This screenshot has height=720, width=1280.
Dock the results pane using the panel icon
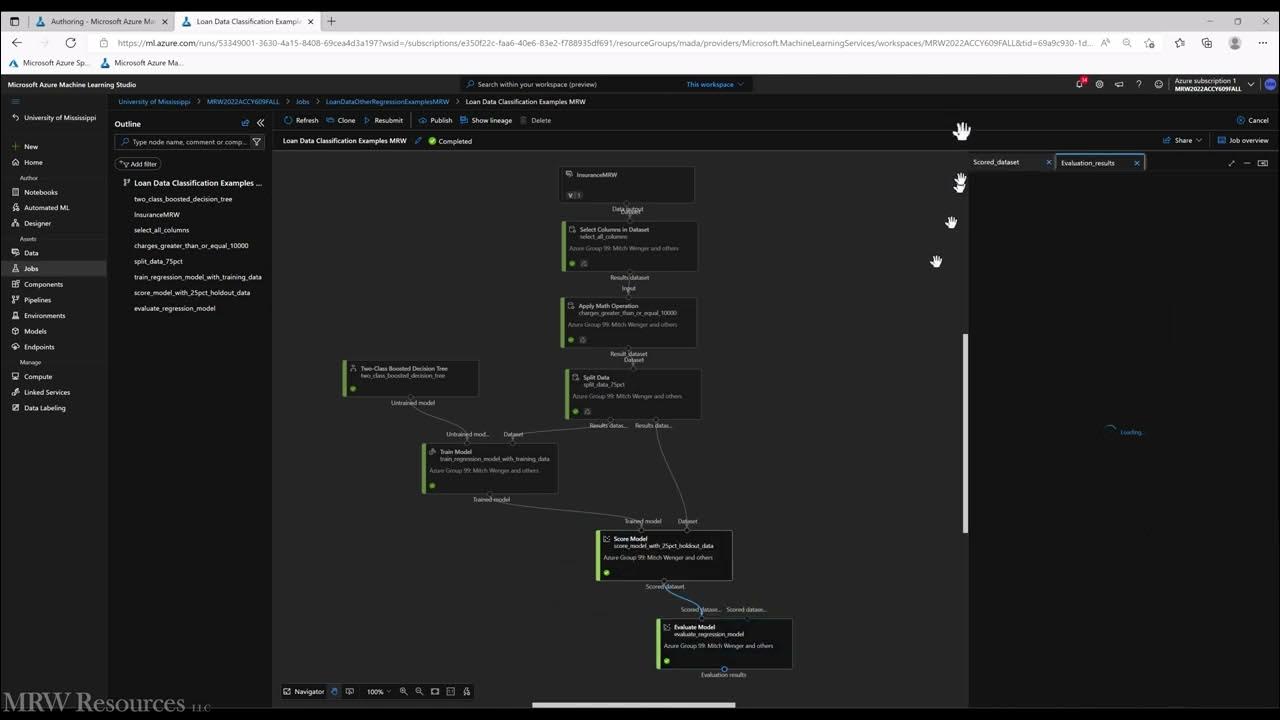pyautogui.click(x=1263, y=163)
